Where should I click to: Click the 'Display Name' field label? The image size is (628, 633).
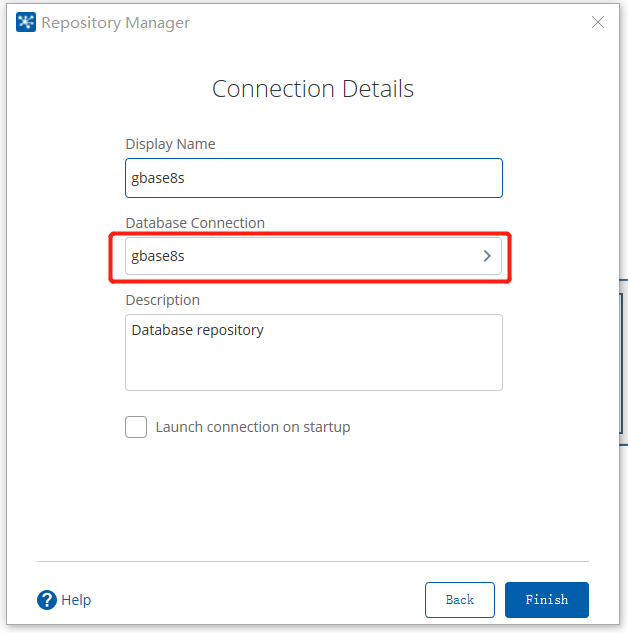pos(170,144)
